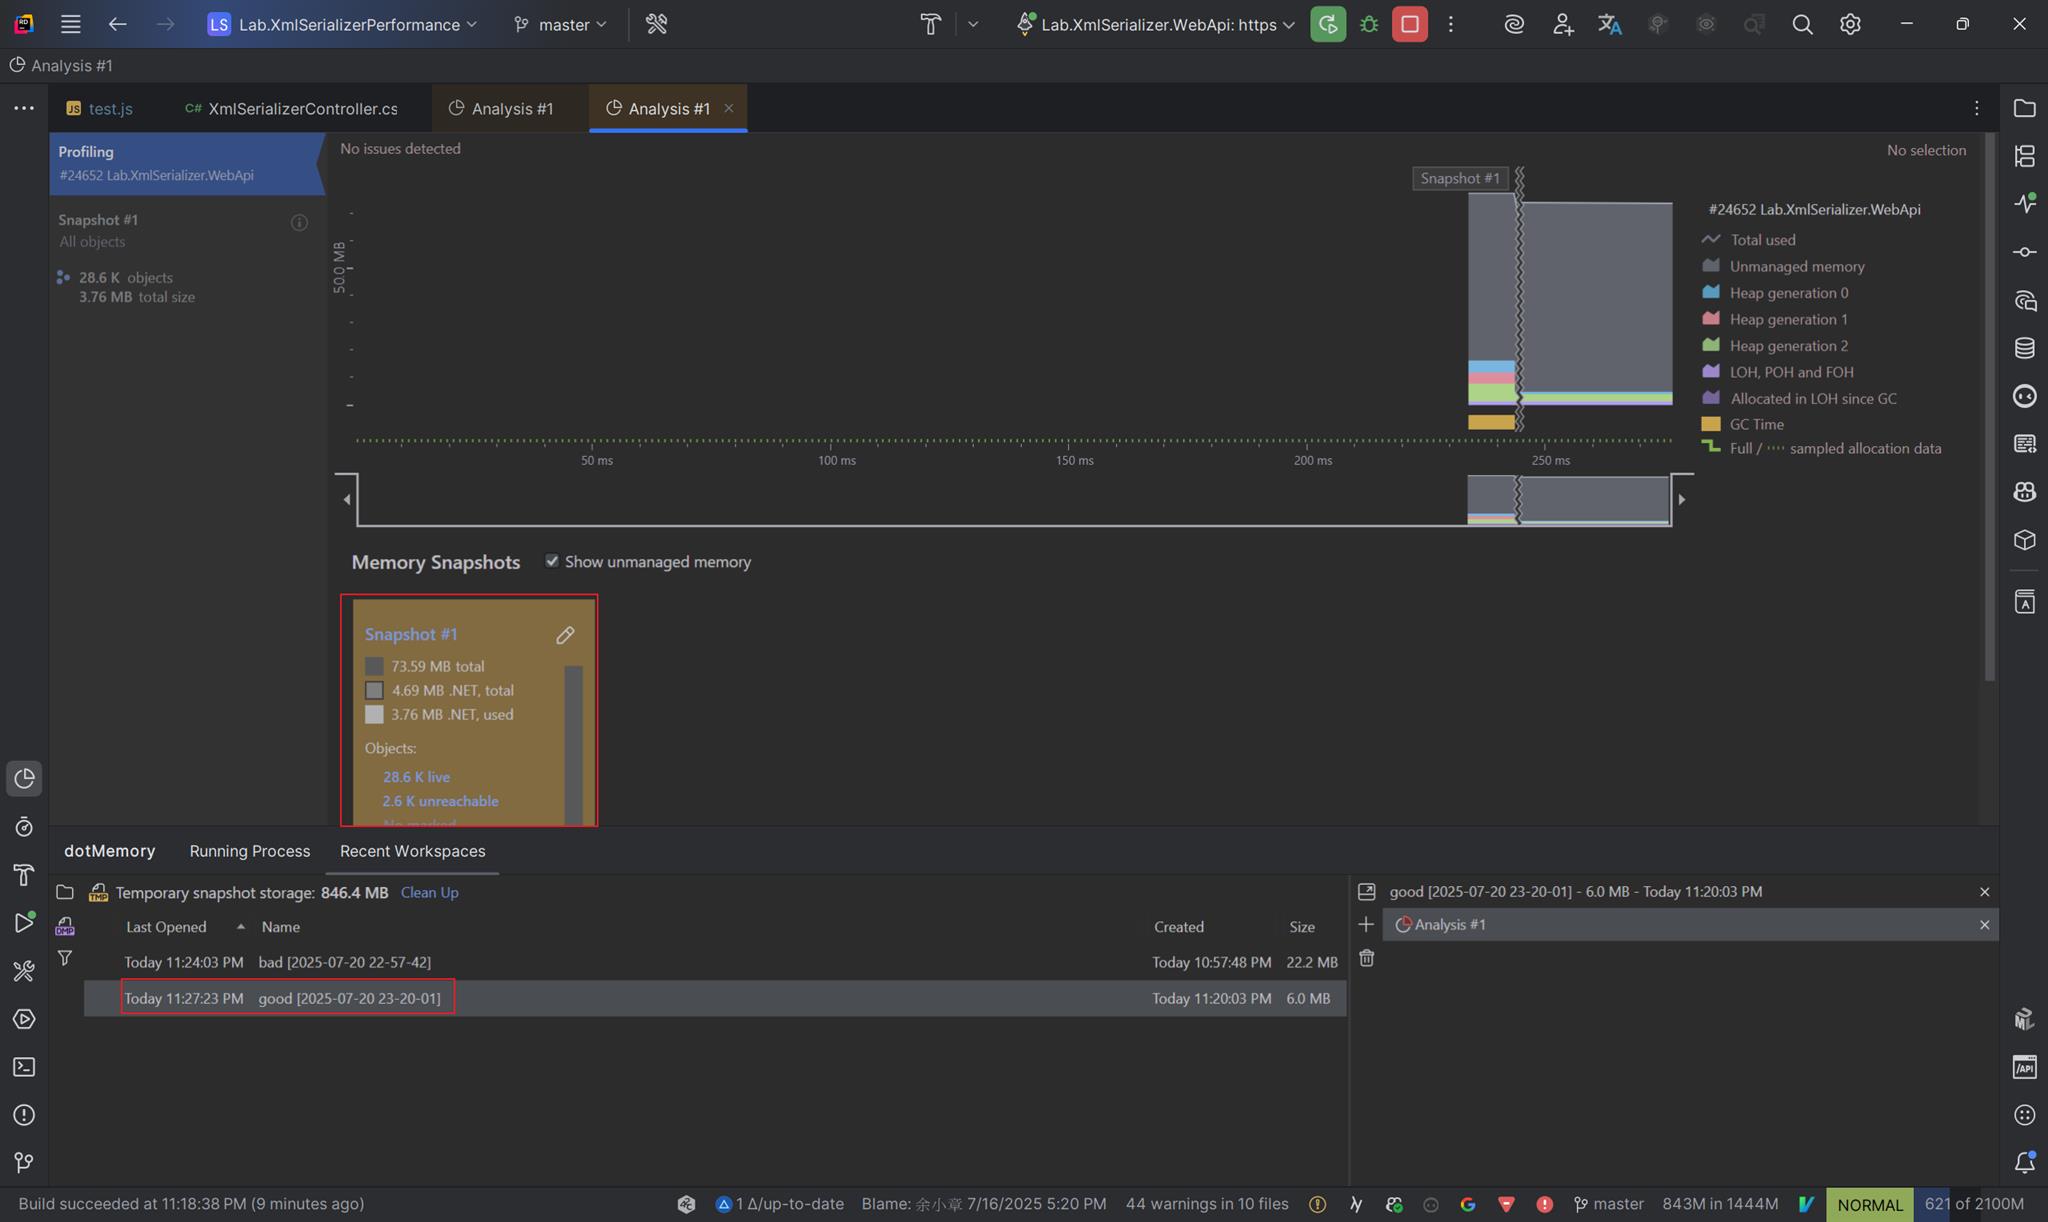Image resolution: width=2048 pixels, height=1222 pixels.
Task: Switch to test.js editor tab
Action: pyautogui.click(x=99, y=108)
